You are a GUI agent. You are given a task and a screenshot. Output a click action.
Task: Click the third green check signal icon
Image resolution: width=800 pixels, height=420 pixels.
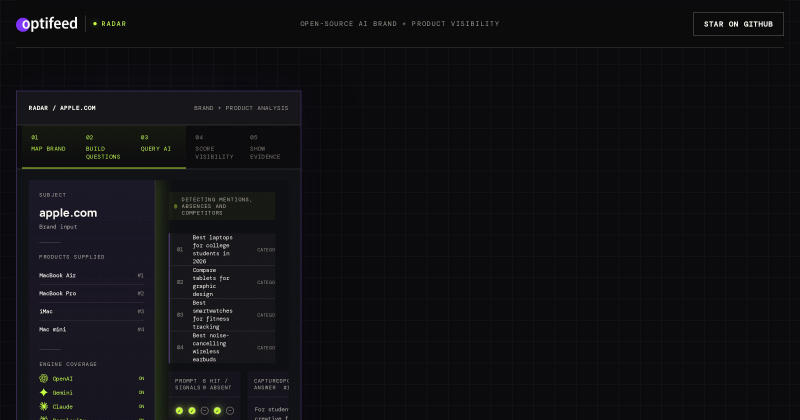click(217, 410)
